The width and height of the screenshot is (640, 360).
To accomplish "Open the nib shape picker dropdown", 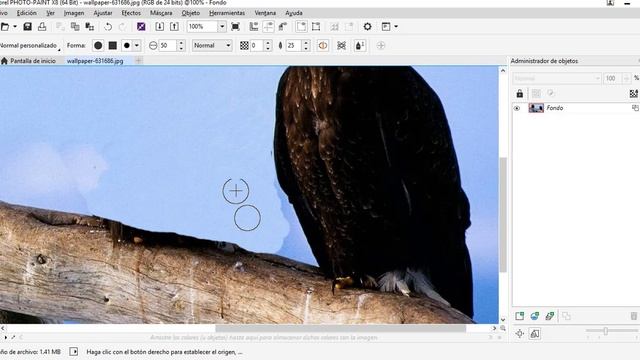I will [137, 45].
